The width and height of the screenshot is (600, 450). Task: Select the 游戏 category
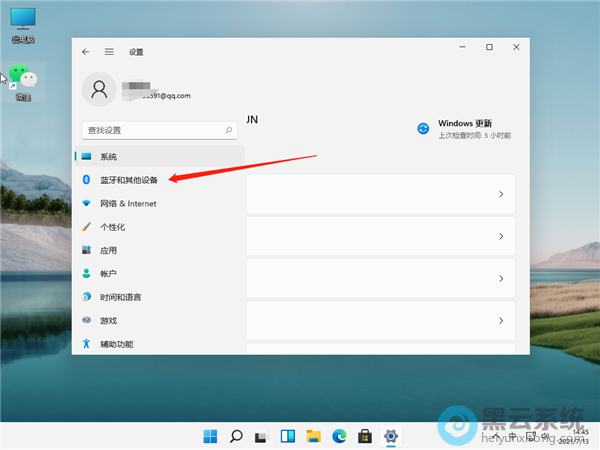(x=108, y=321)
